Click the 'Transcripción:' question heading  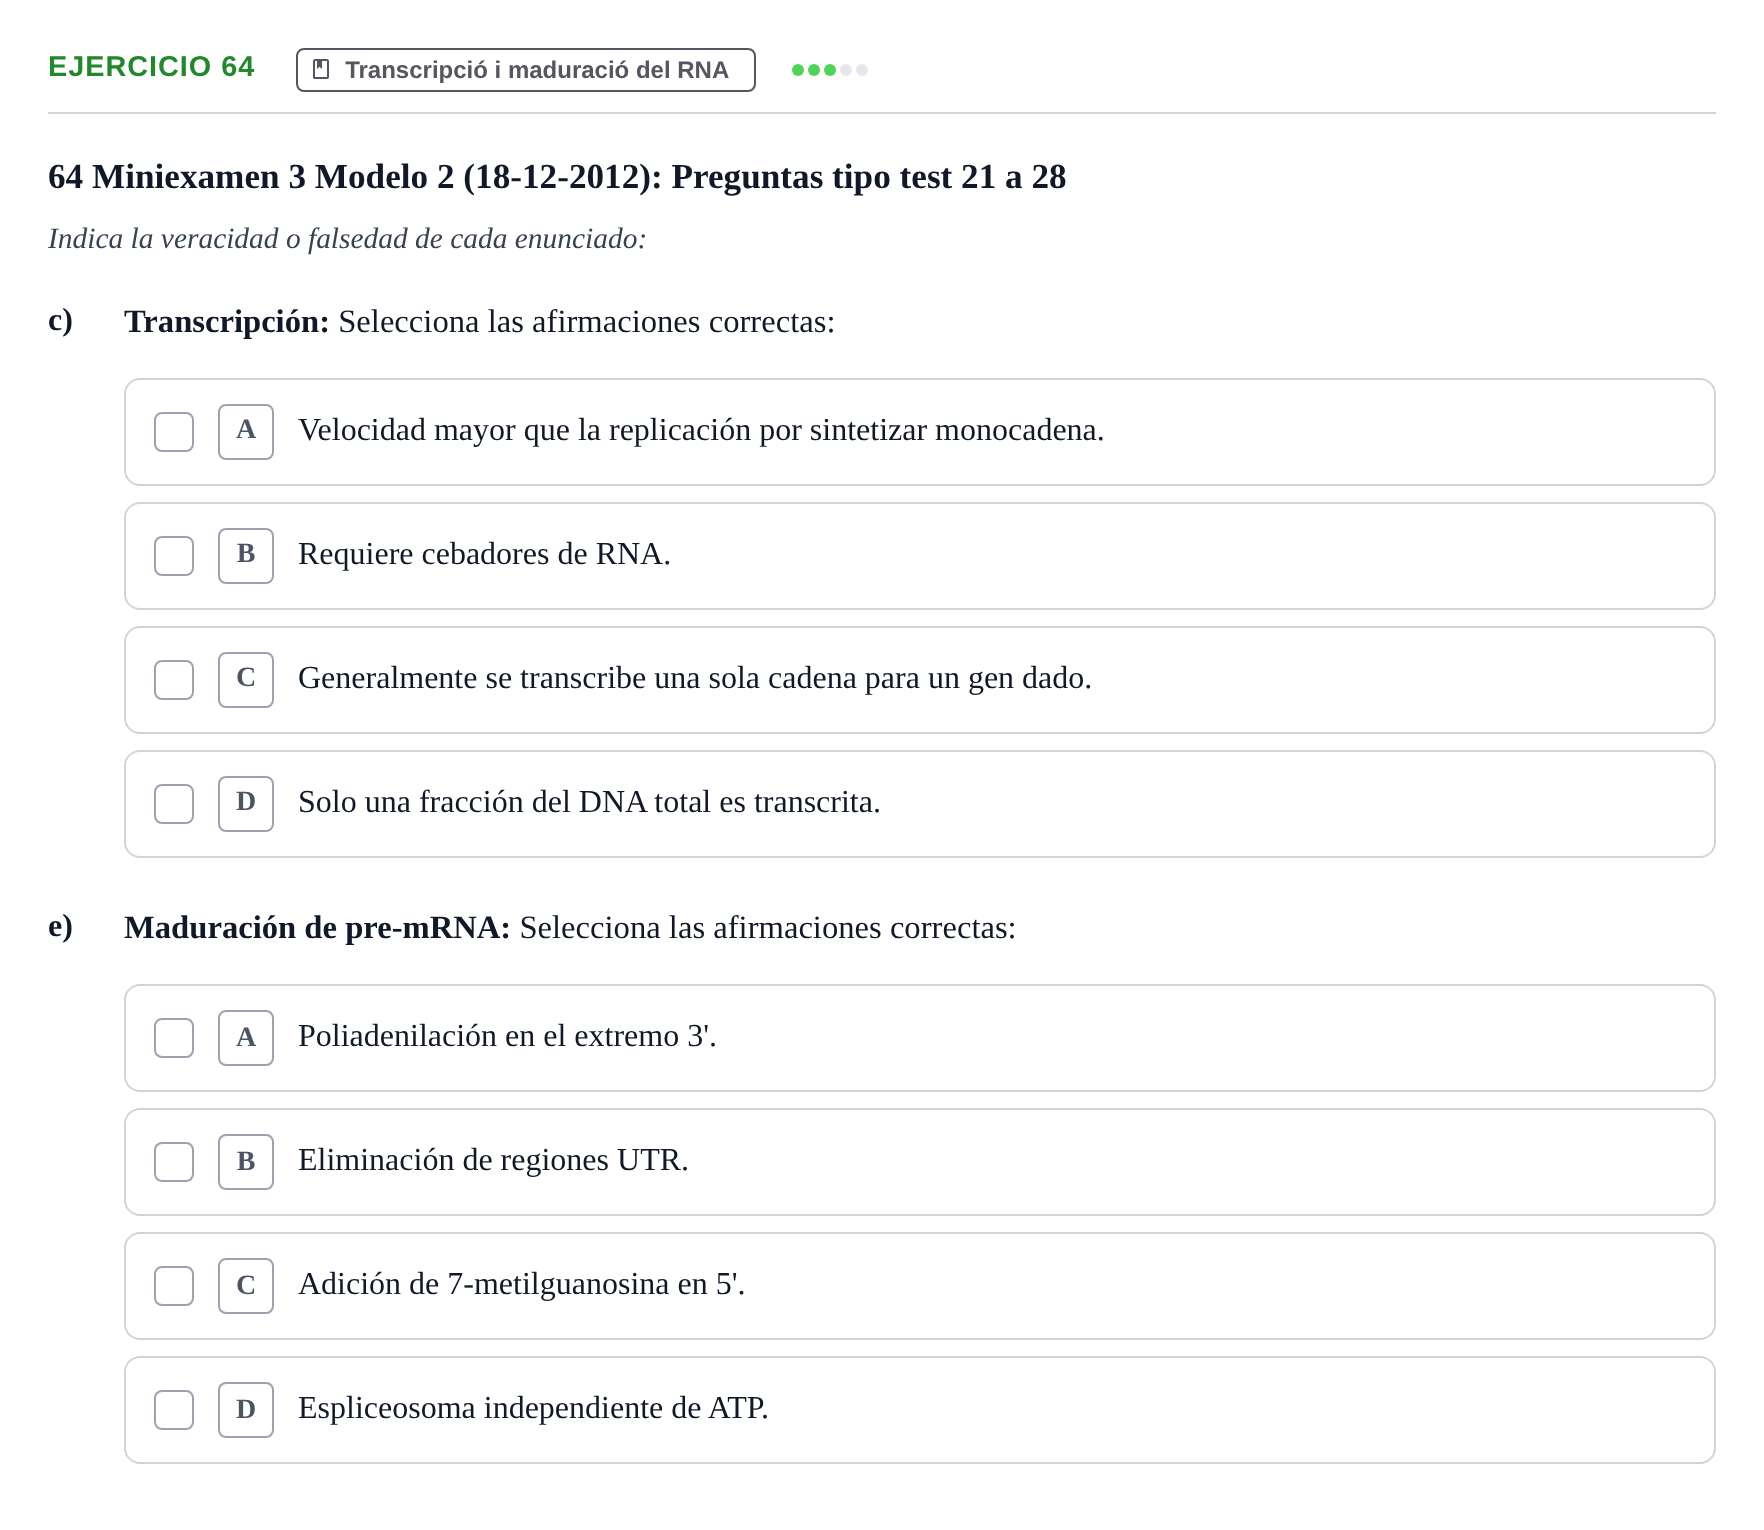click(227, 322)
